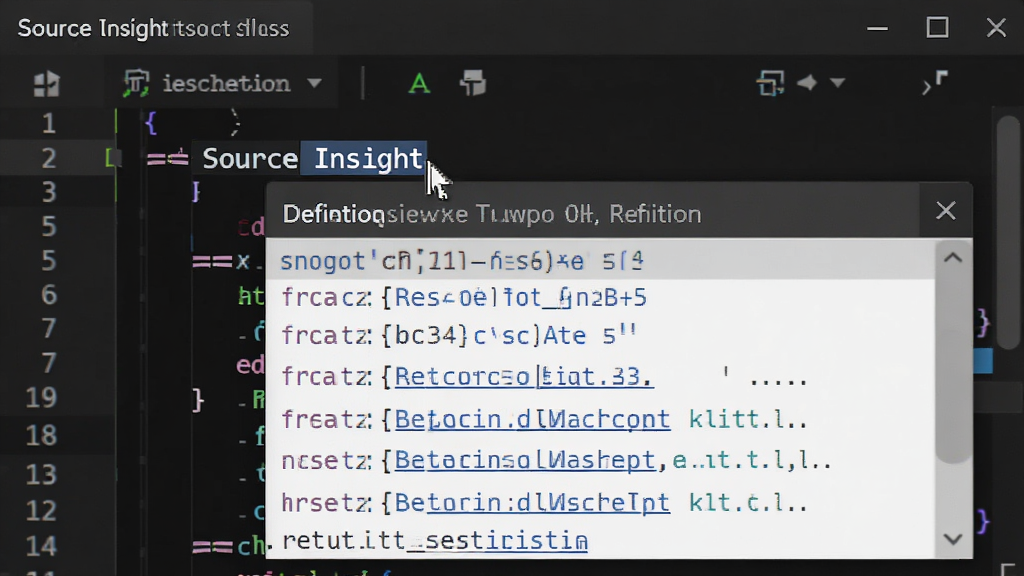Select the highlighted 'snogot' row

[600, 261]
